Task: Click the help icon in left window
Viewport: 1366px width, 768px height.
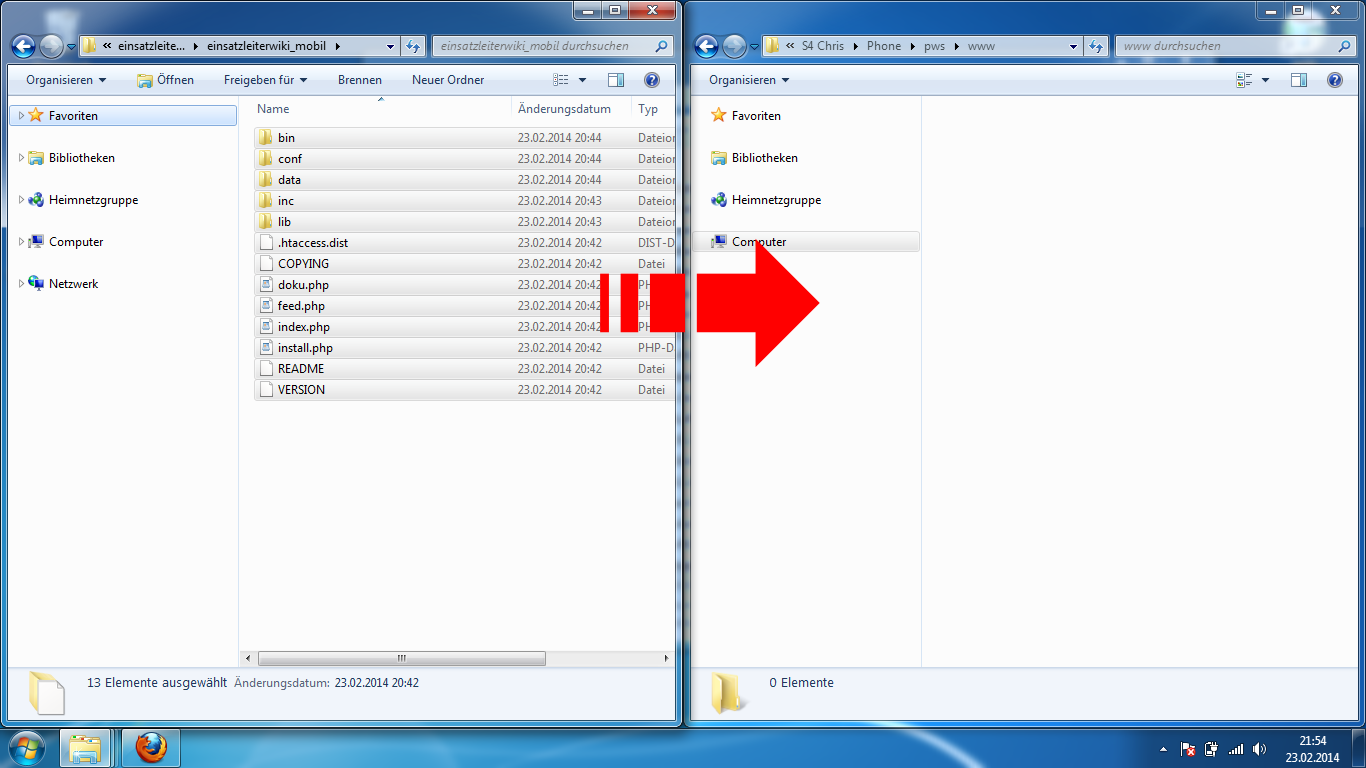Action: click(652, 80)
